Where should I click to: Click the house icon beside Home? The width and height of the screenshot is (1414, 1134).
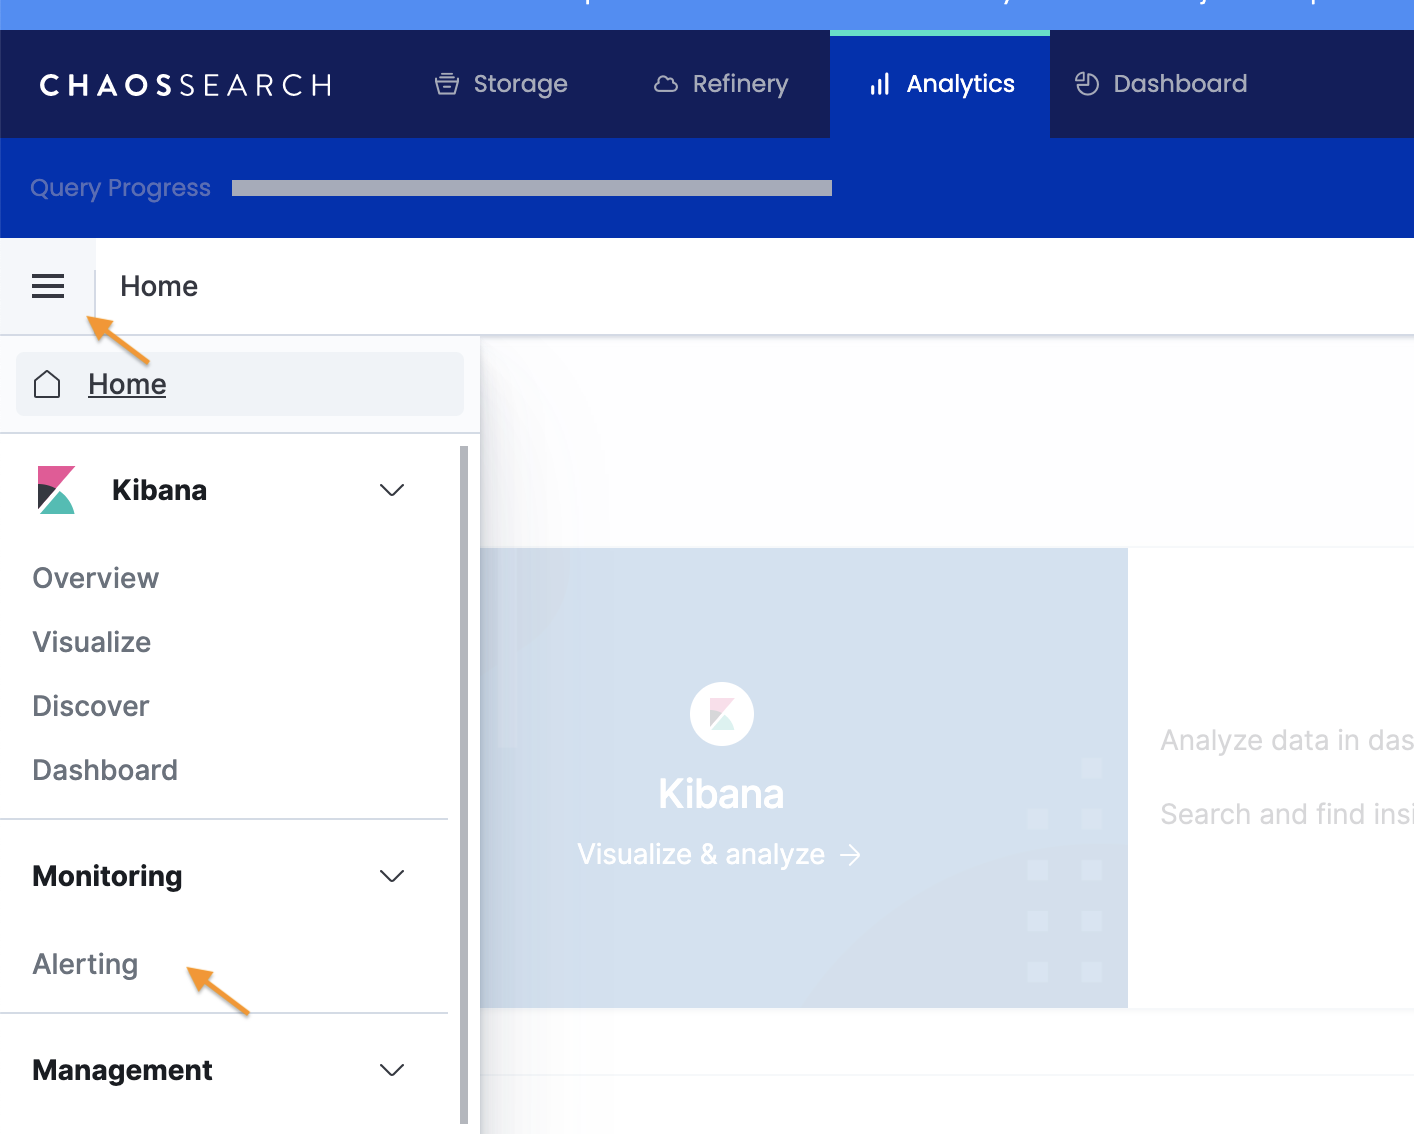point(47,384)
